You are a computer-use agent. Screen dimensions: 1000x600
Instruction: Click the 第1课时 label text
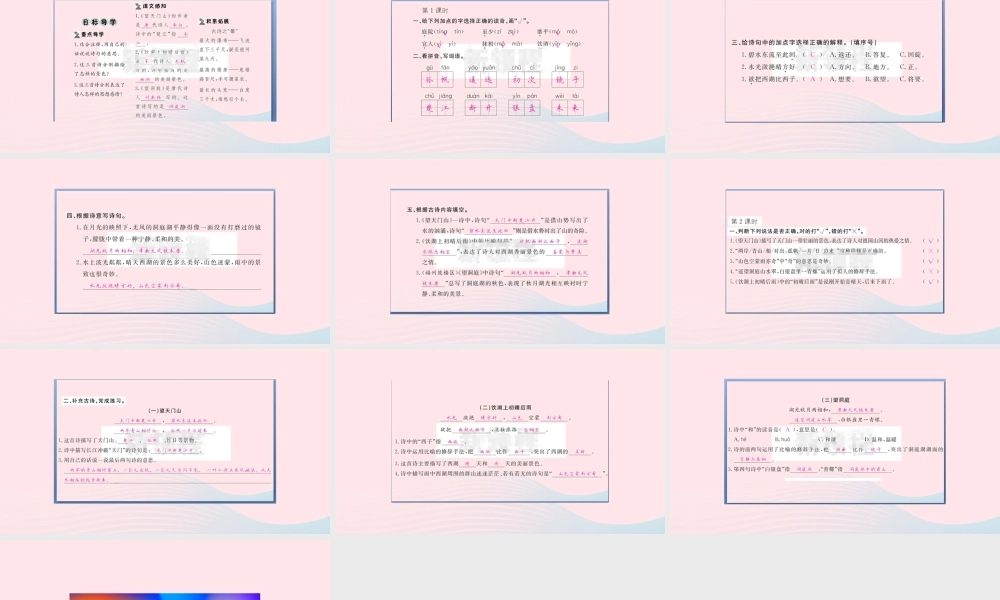435,11
